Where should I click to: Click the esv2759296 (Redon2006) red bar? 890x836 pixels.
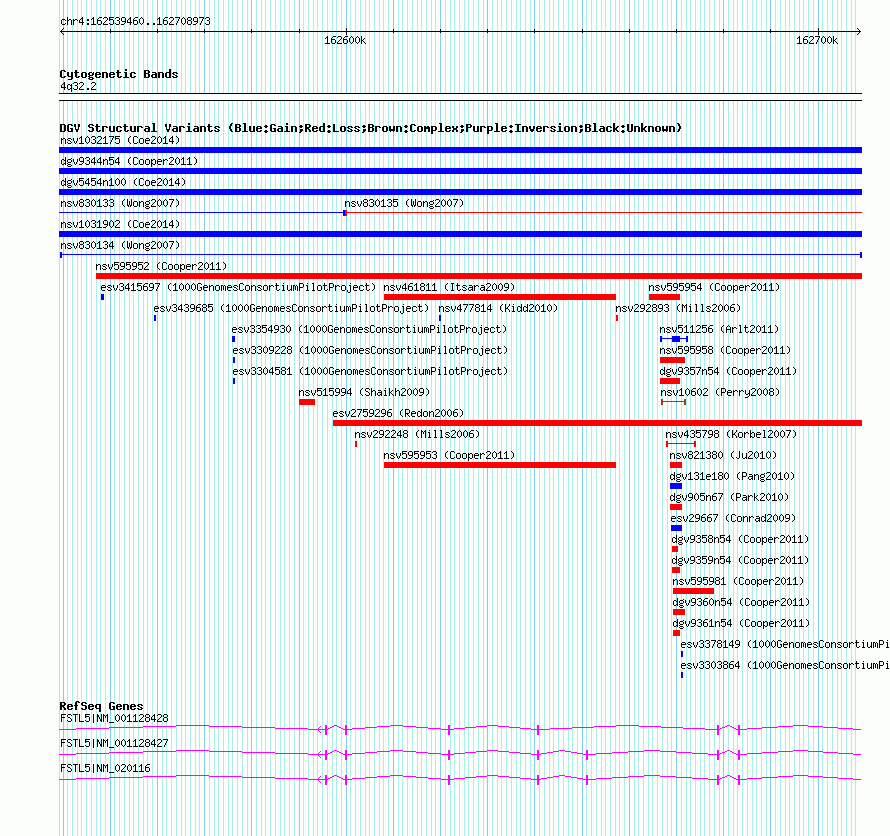597,423
